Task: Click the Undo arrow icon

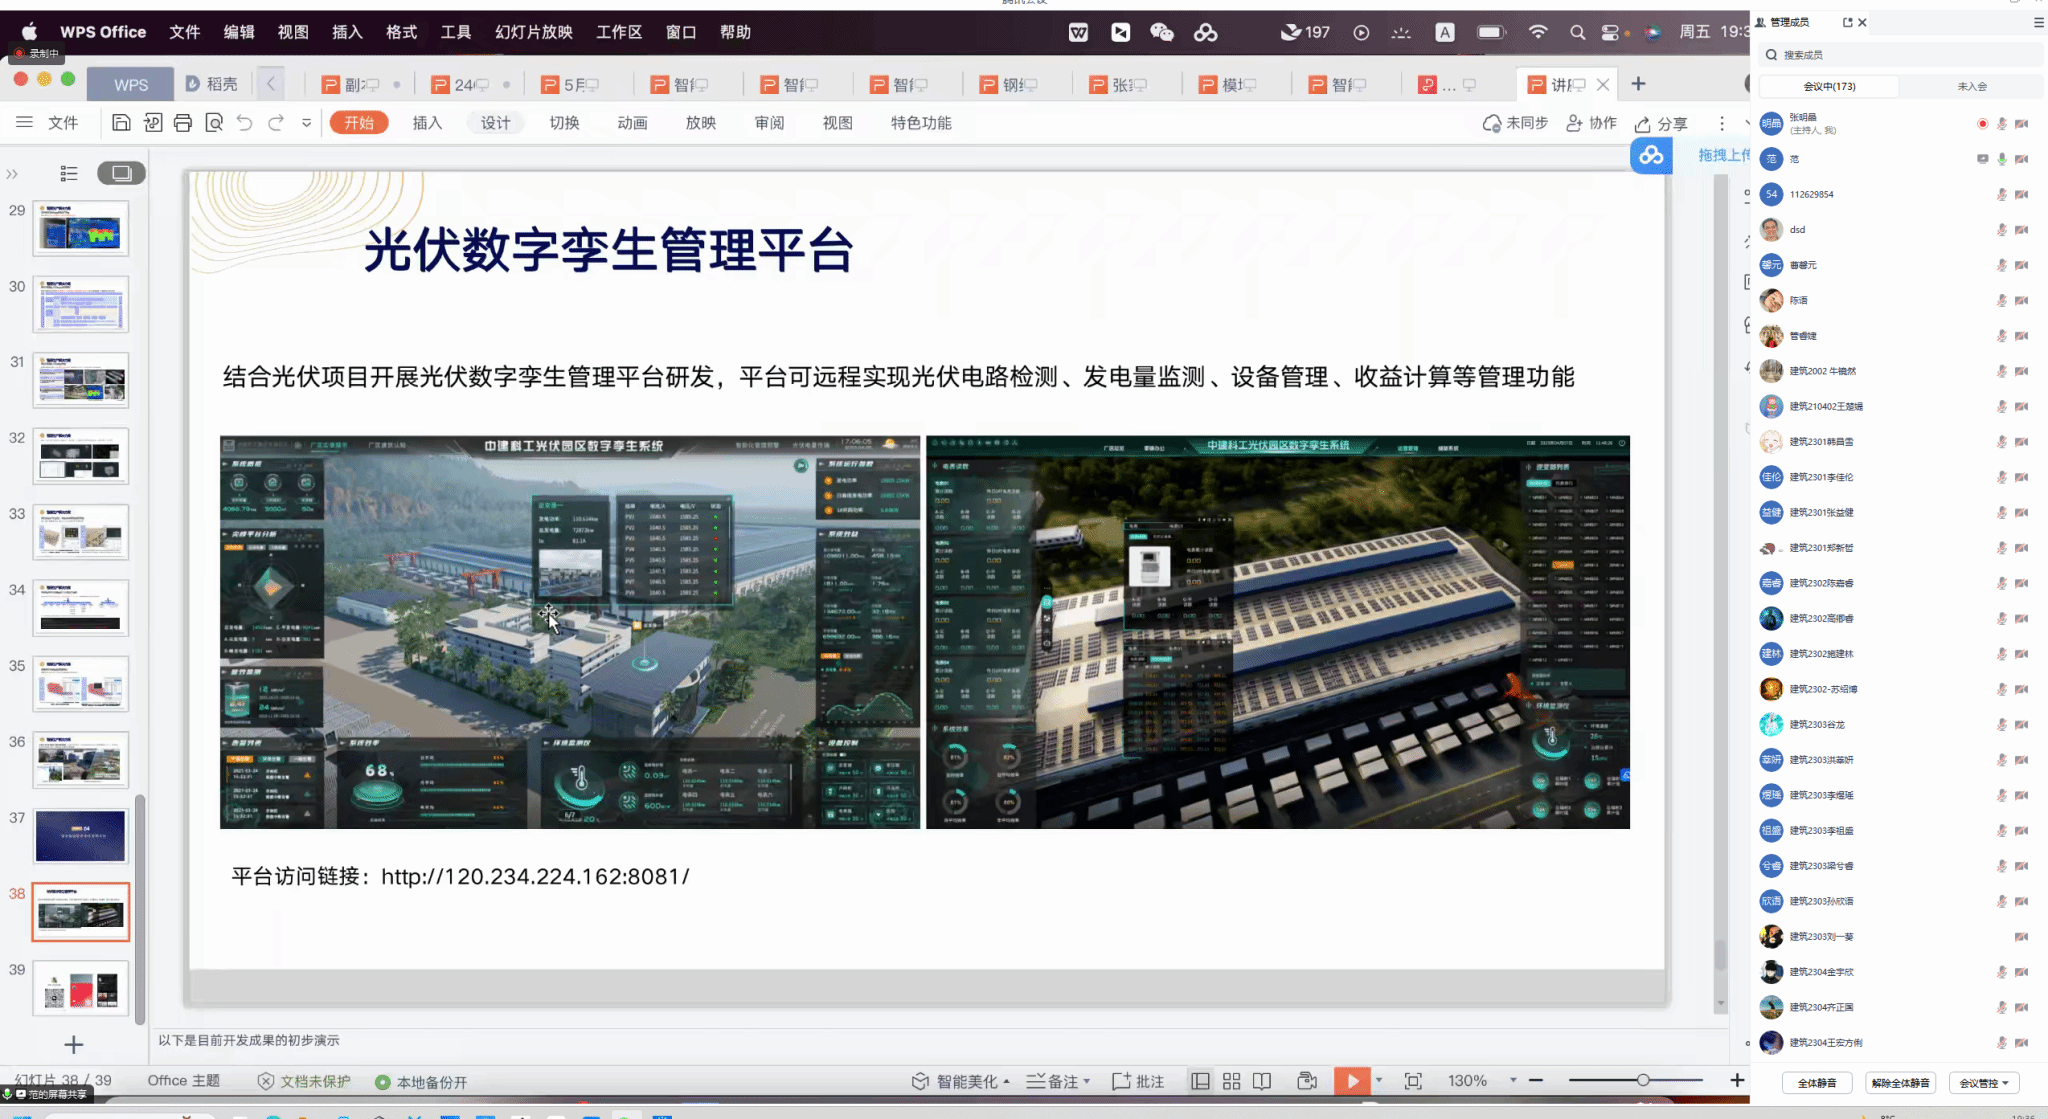Action: [245, 123]
